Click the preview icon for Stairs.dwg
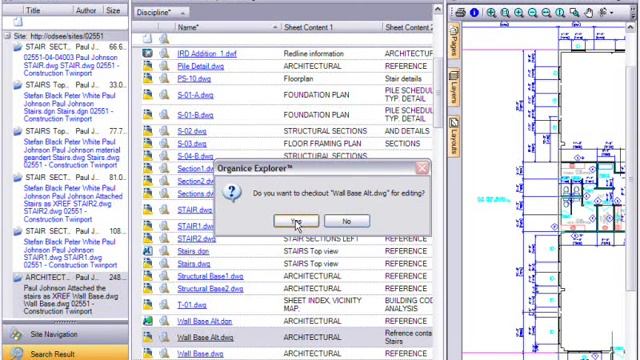 [x=164, y=263]
